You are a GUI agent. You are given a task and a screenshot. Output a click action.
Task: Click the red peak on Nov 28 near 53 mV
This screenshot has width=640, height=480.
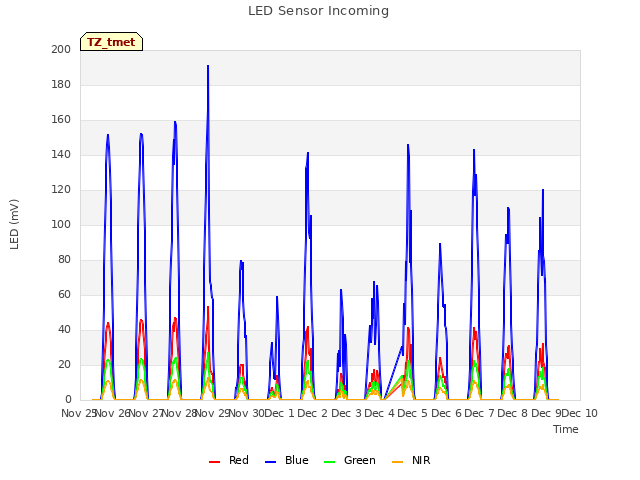208,307
